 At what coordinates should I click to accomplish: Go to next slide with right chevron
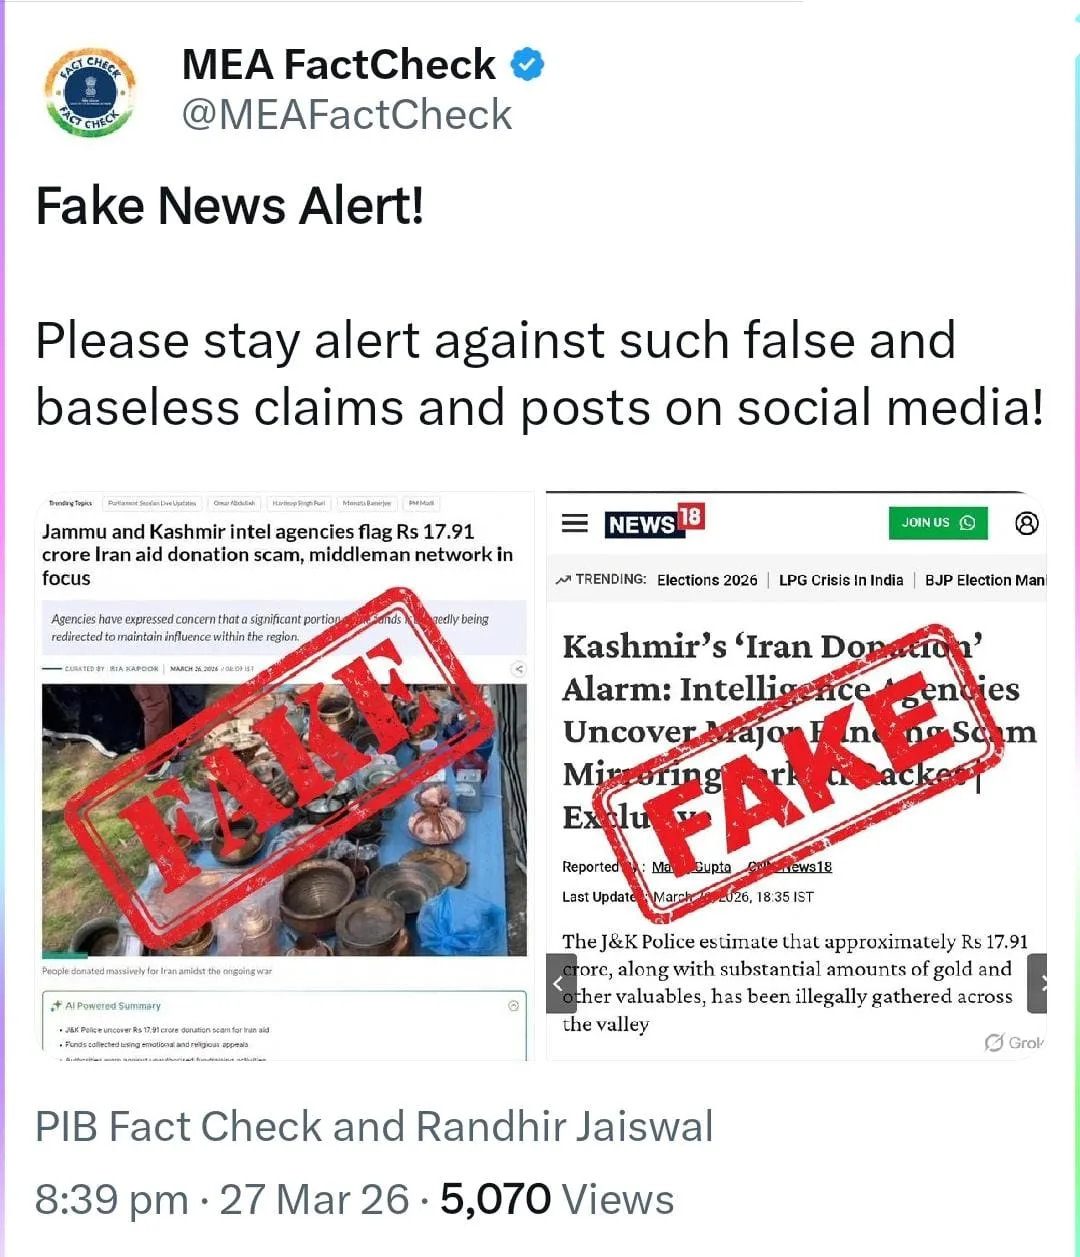pos(1038,983)
